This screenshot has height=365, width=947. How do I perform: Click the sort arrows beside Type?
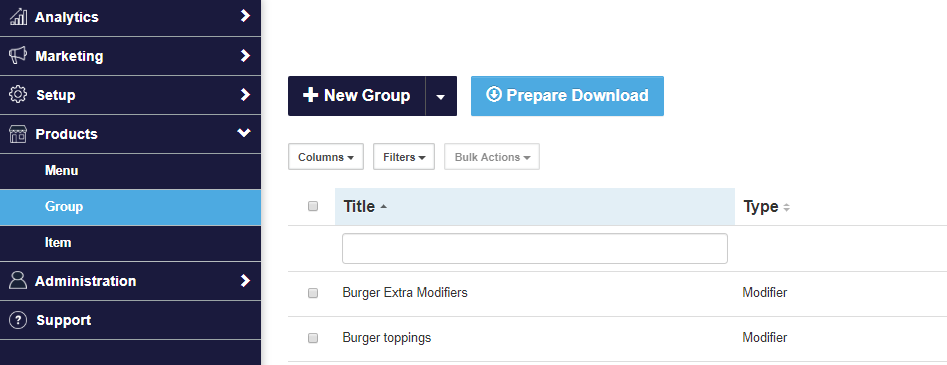[x=786, y=207]
